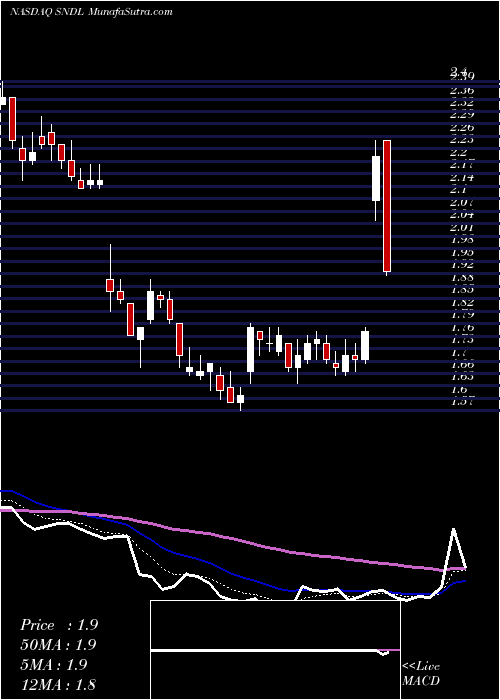Viewport: 500px width, 700px height.
Task: Click the 1.92 price axis label
Action: click(462, 265)
